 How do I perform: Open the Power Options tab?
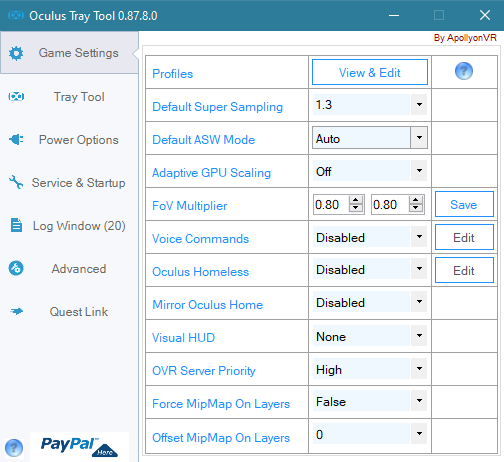pyautogui.click(x=69, y=140)
